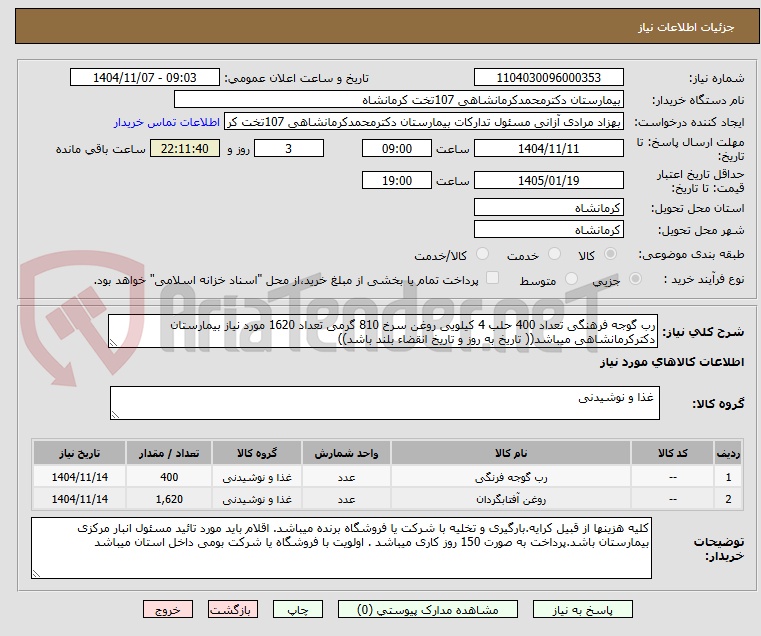The width and height of the screenshot is (761, 636).
Task: Click the استان محل تحویل field
Action: (548, 208)
